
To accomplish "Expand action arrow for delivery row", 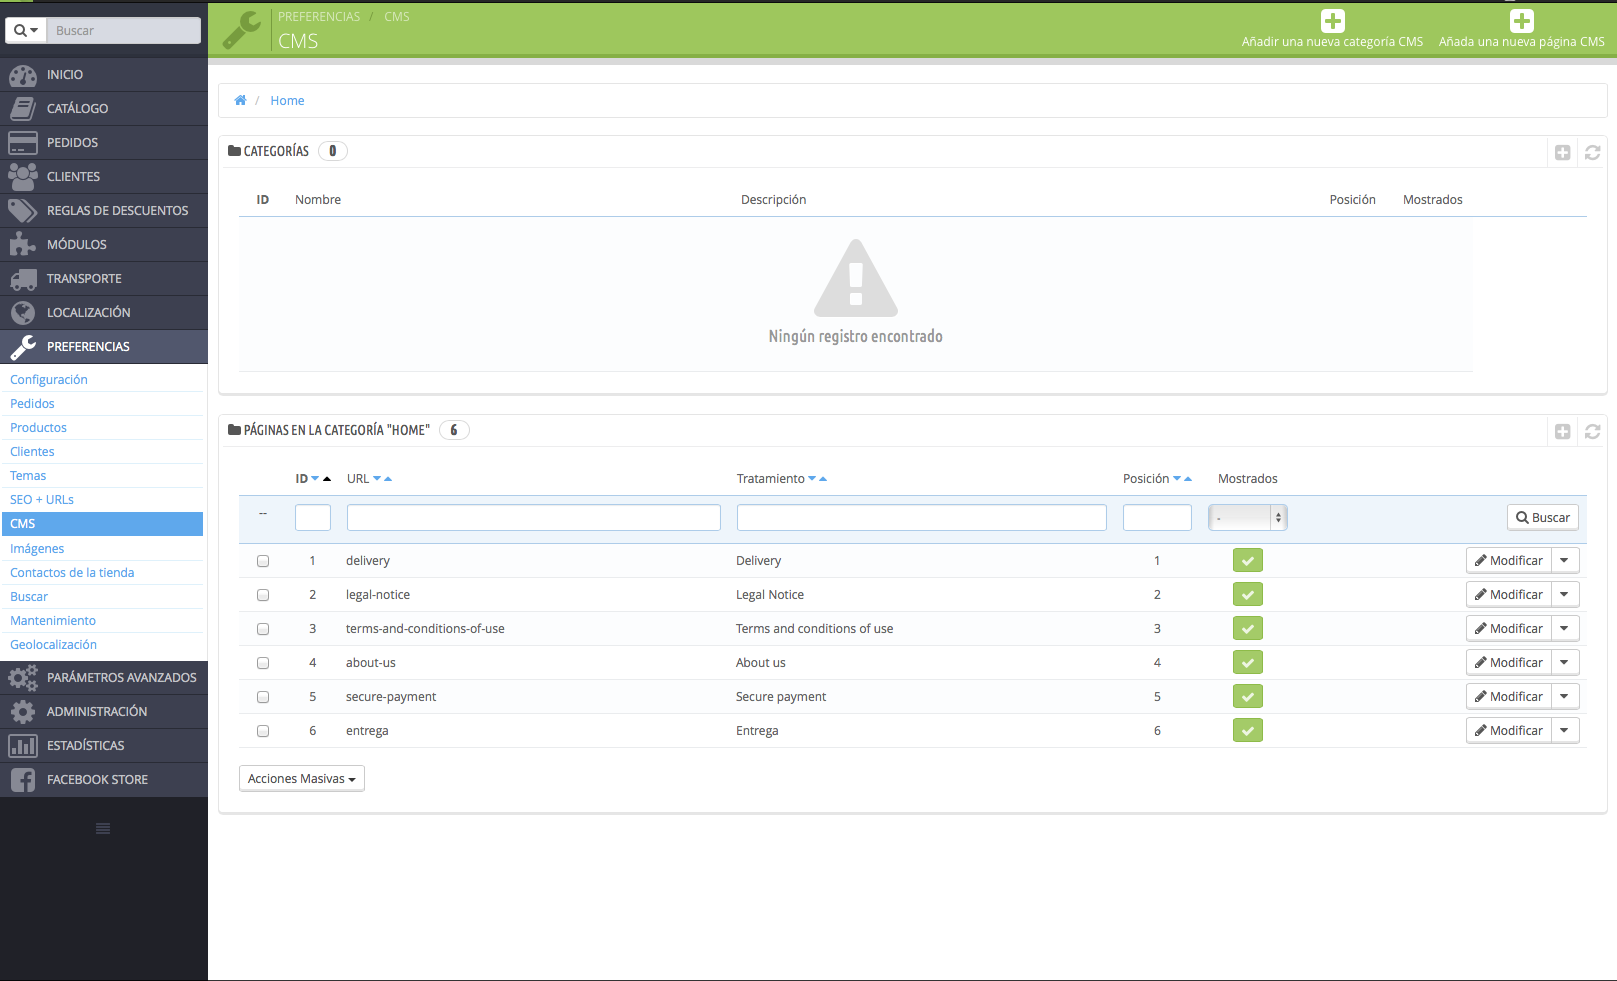I will tap(1565, 561).
